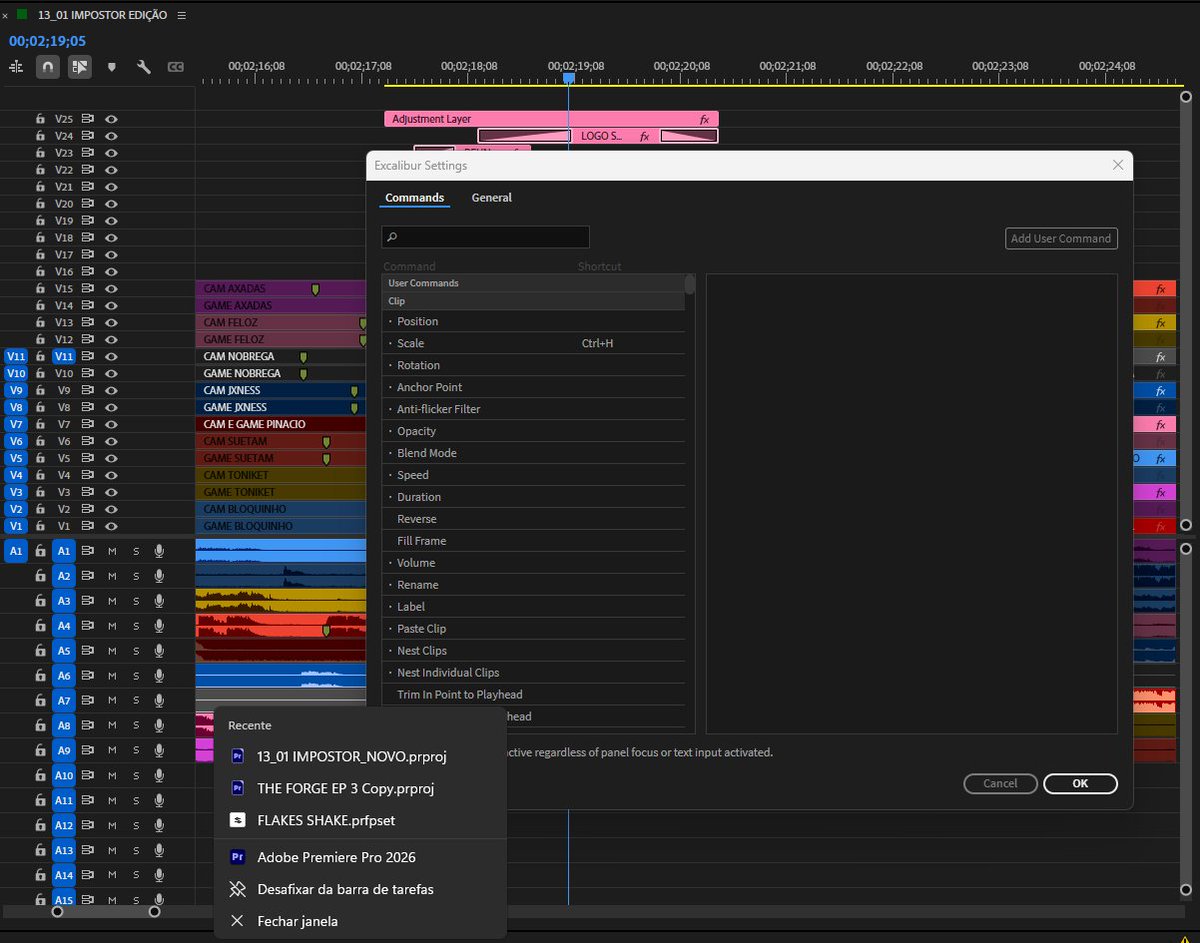Toggle track targeting for A4

(x=64, y=626)
